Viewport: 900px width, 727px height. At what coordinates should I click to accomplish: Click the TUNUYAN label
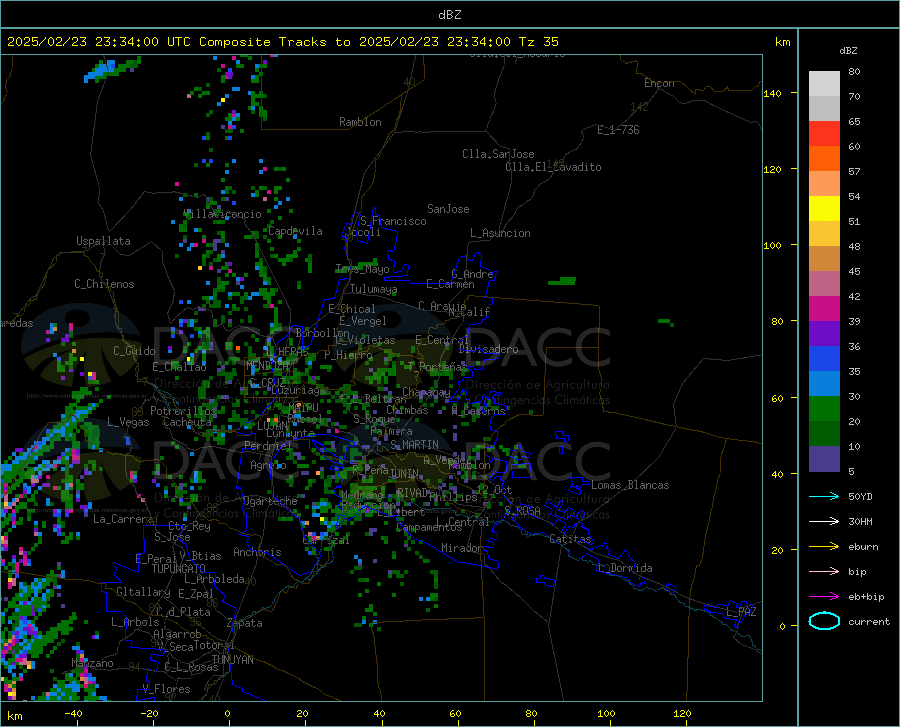tap(232, 659)
